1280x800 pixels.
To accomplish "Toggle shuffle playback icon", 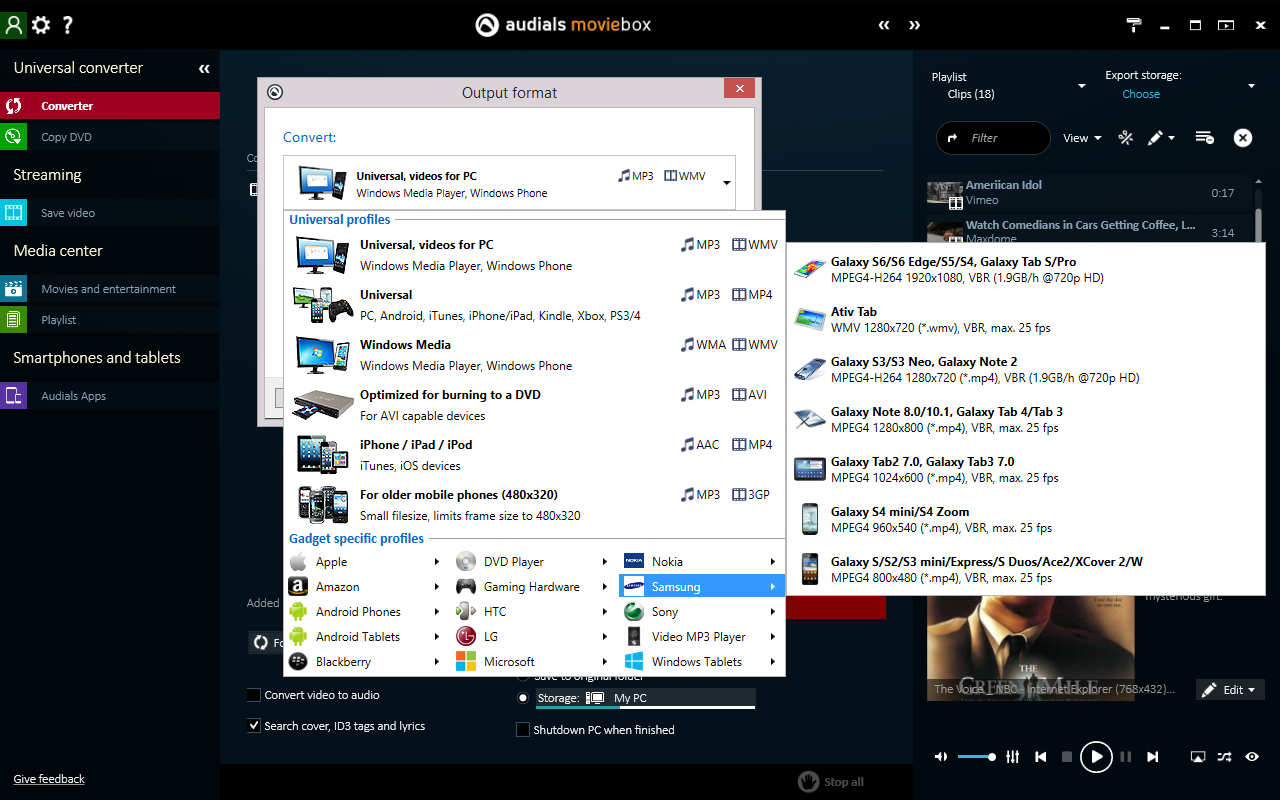I will tap(1224, 757).
